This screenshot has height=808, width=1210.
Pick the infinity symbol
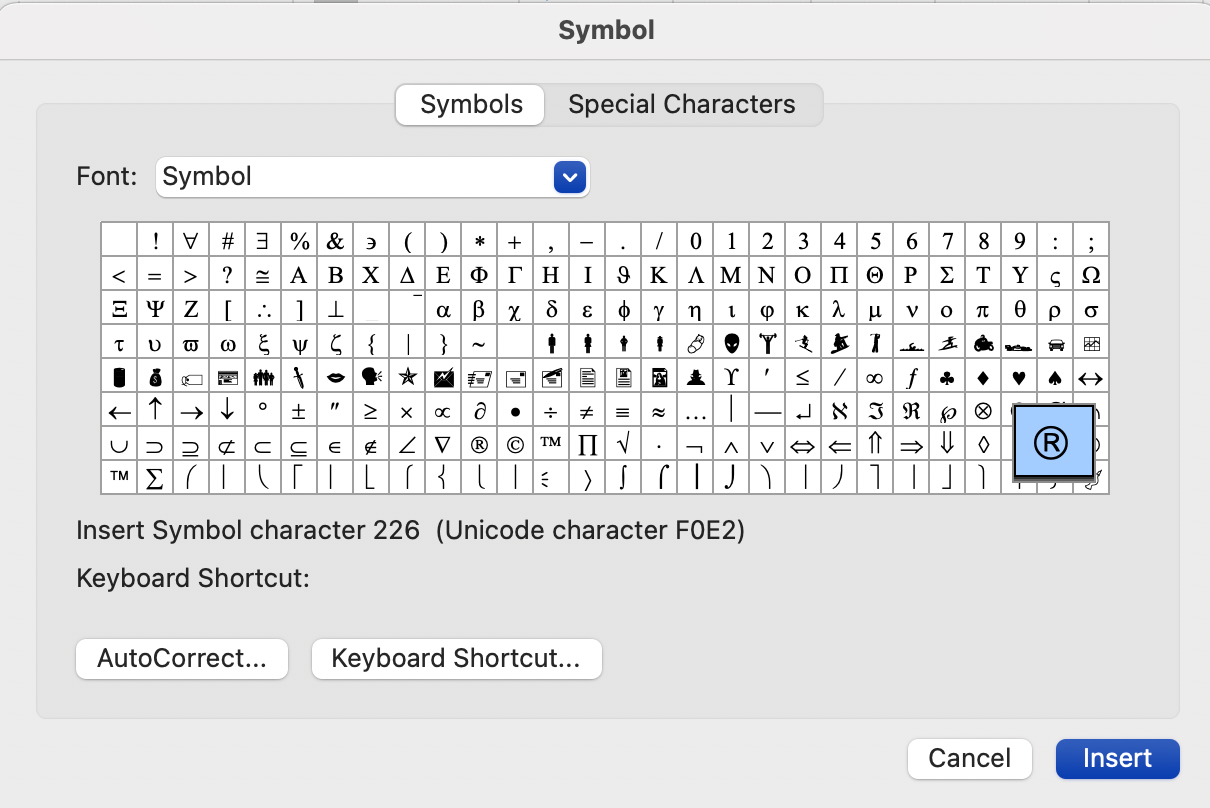875,377
